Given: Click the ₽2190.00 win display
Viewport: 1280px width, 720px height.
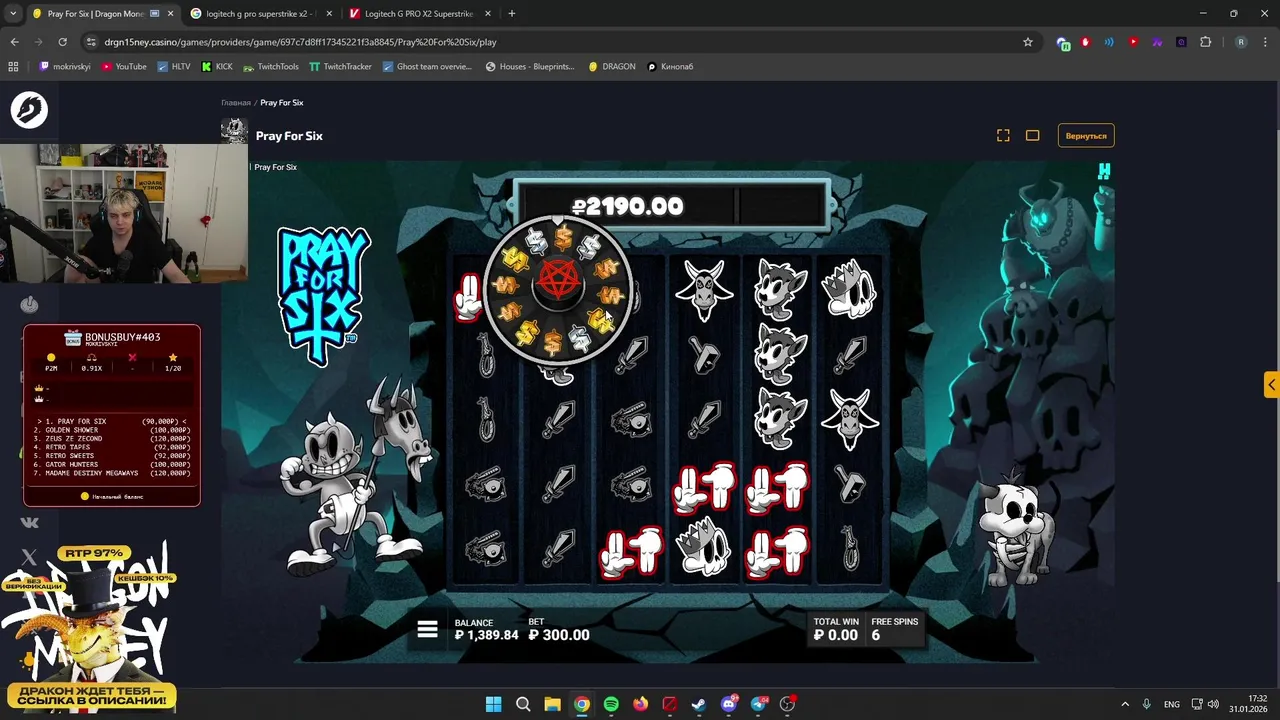Looking at the screenshot, I should [x=627, y=207].
